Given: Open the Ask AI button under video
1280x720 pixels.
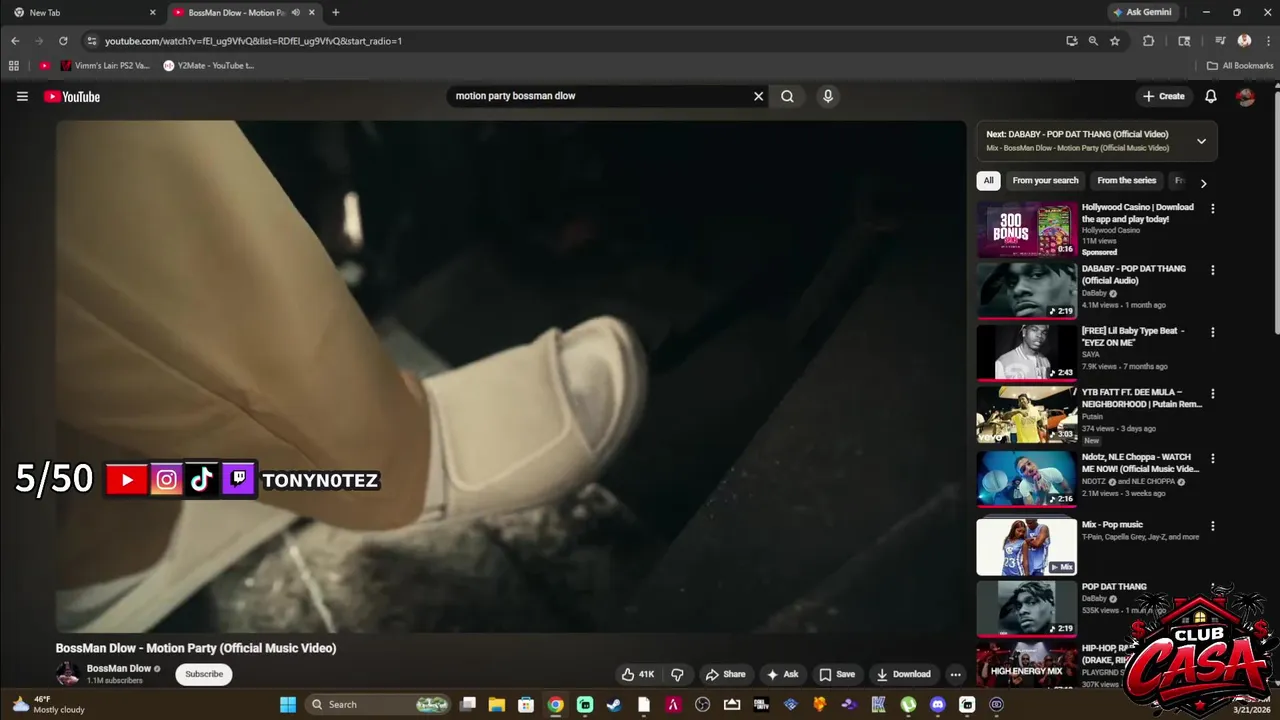Looking at the screenshot, I should pyautogui.click(x=782, y=674).
